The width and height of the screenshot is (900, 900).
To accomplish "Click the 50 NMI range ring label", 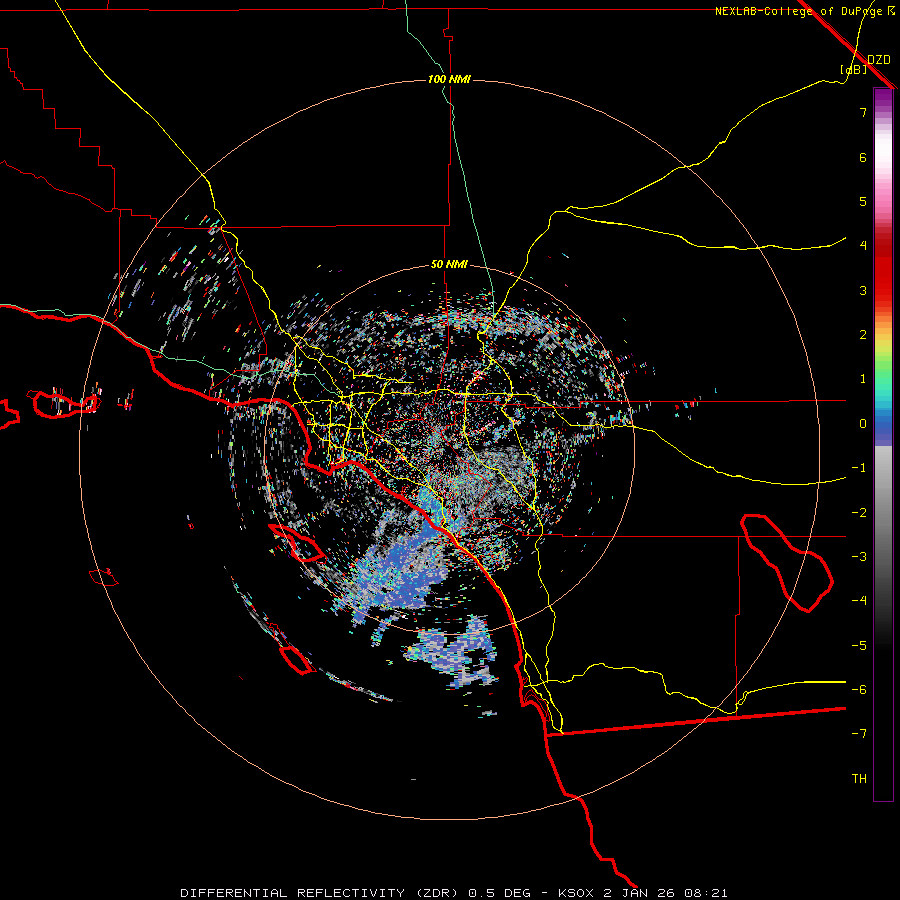I will (449, 265).
